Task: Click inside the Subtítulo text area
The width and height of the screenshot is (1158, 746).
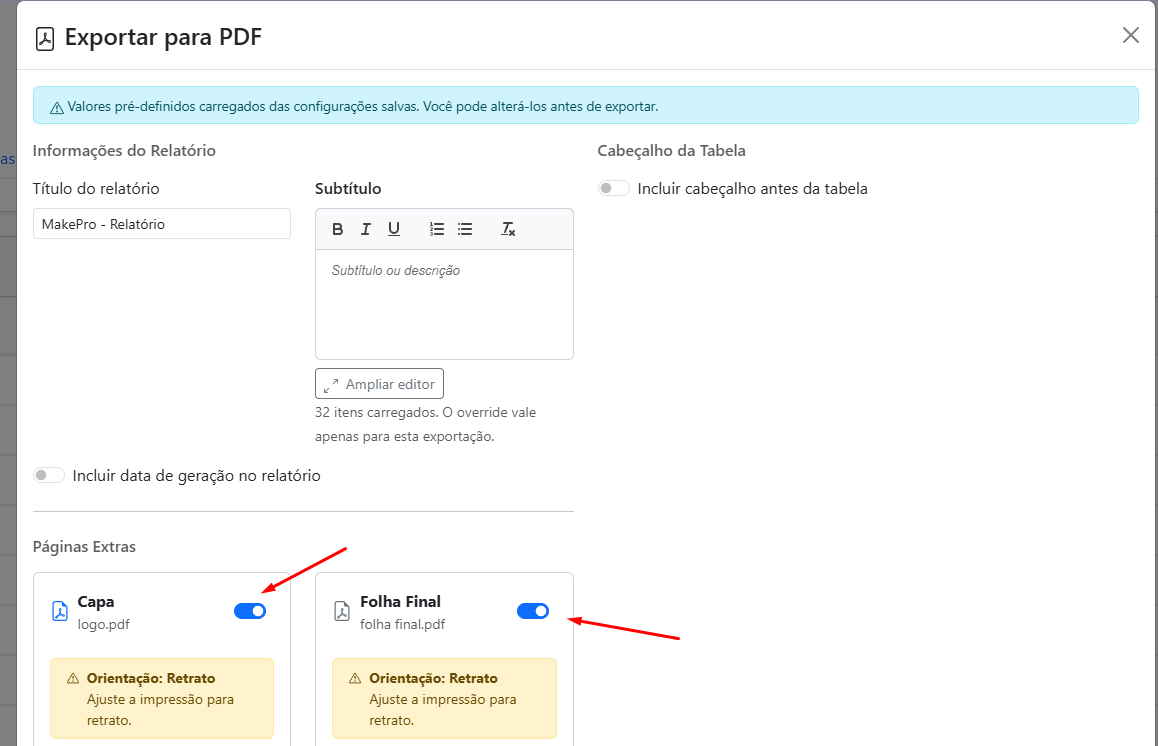Action: 444,303
